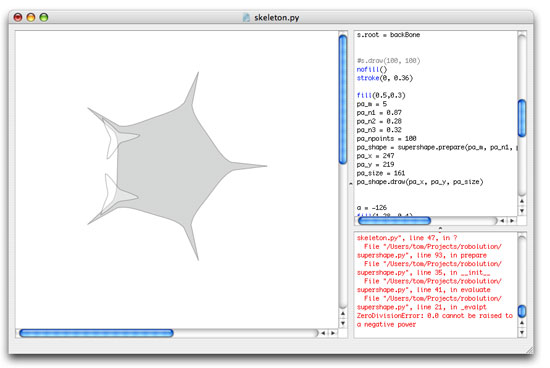The width and height of the screenshot is (550, 368).
Task: Zoom the window with the green button
Action: [44, 17]
